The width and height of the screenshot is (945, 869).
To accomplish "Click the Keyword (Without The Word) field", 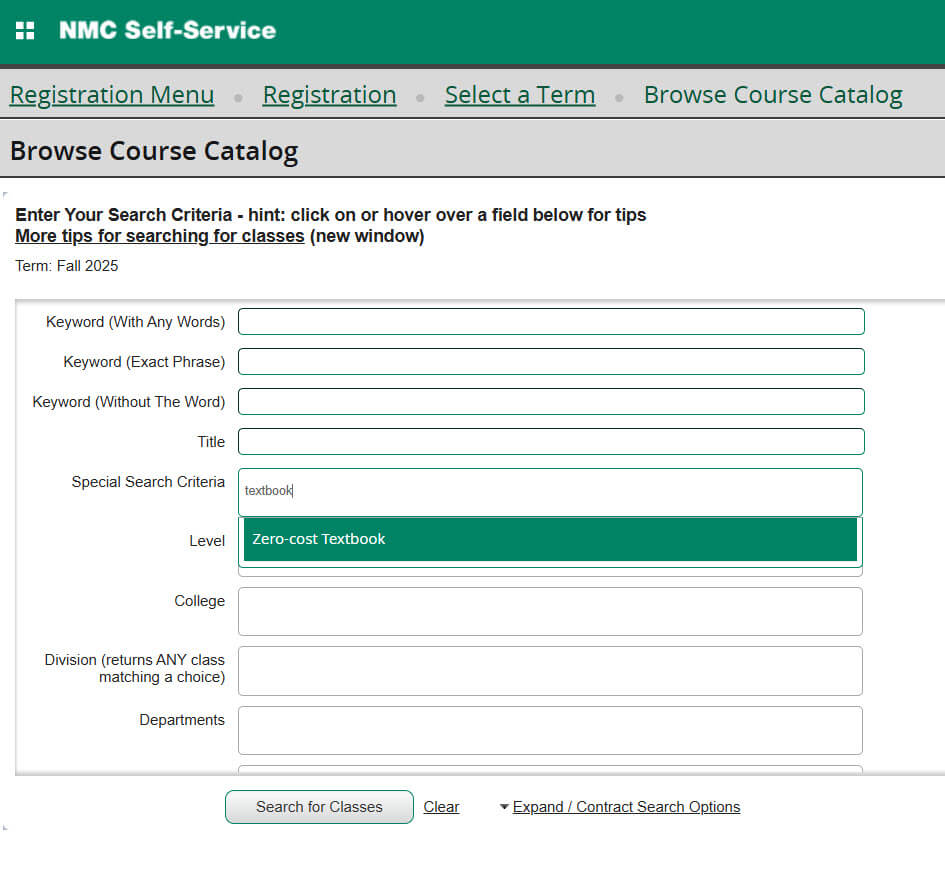I will pyautogui.click(x=550, y=401).
